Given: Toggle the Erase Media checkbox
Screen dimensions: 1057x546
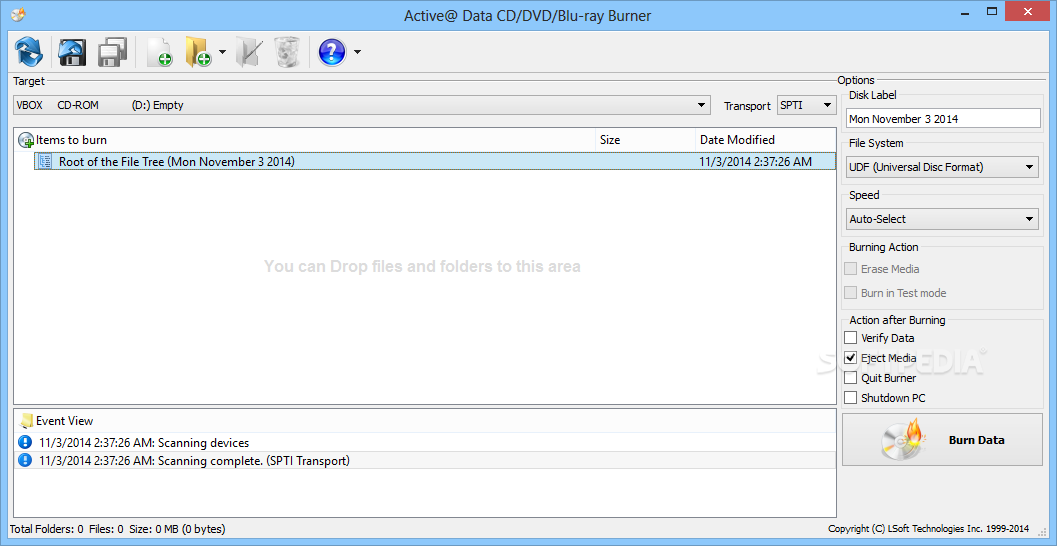Looking at the screenshot, I should click(851, 268).
